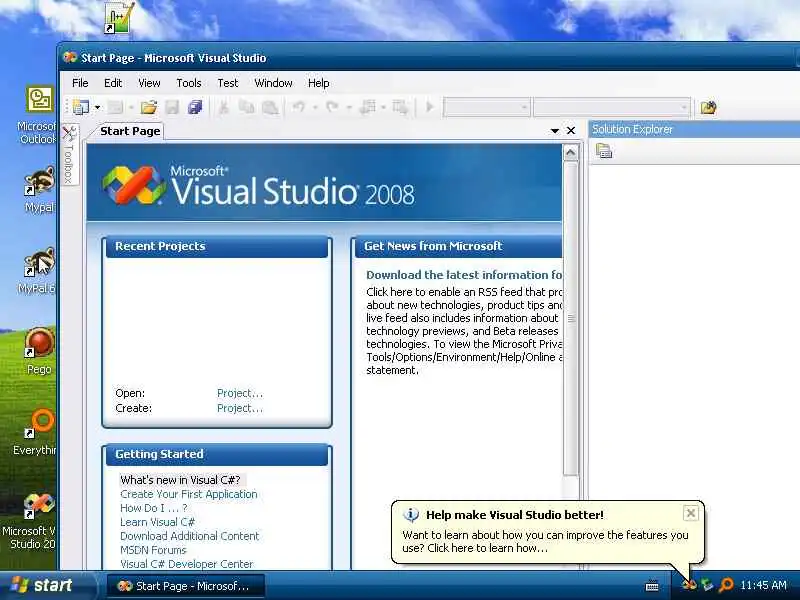Open the active documents dropdown arrow
800x600 pixels.
click(x=555, y=131)
